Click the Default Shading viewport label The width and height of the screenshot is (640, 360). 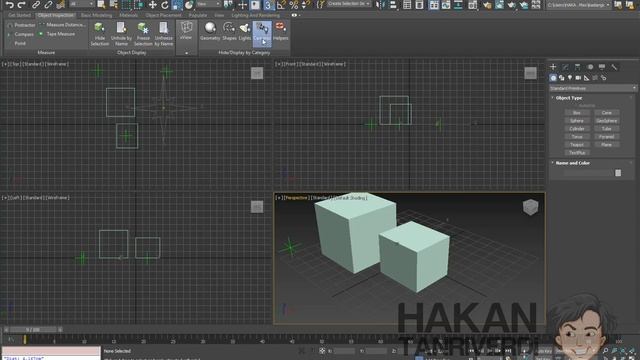(351, 198)
